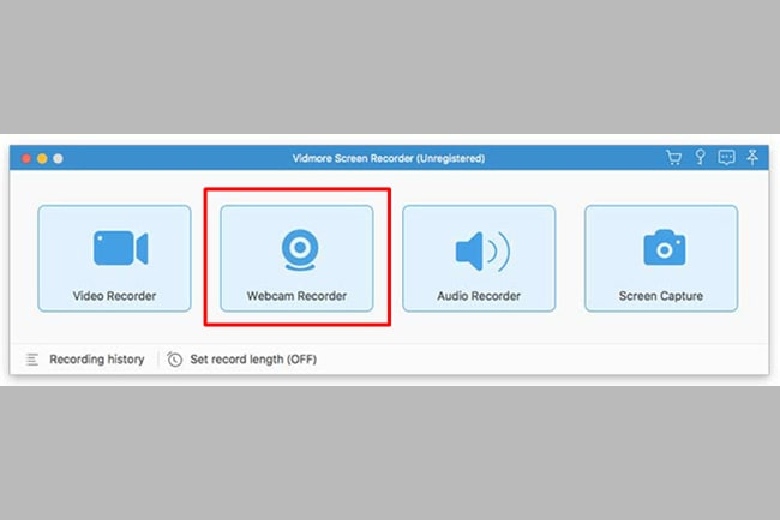
Task: Open the Video Recorder mode
Action: click(114, 258)
